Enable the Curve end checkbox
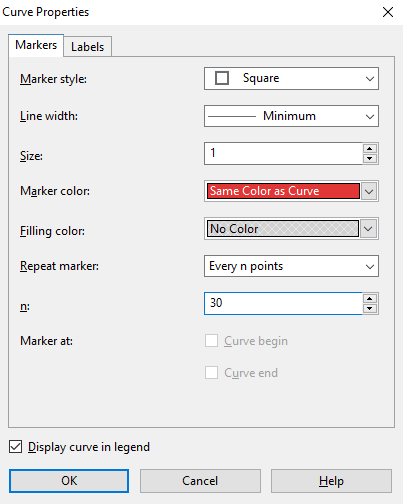 pyautogui.click(x=211, y=373)
